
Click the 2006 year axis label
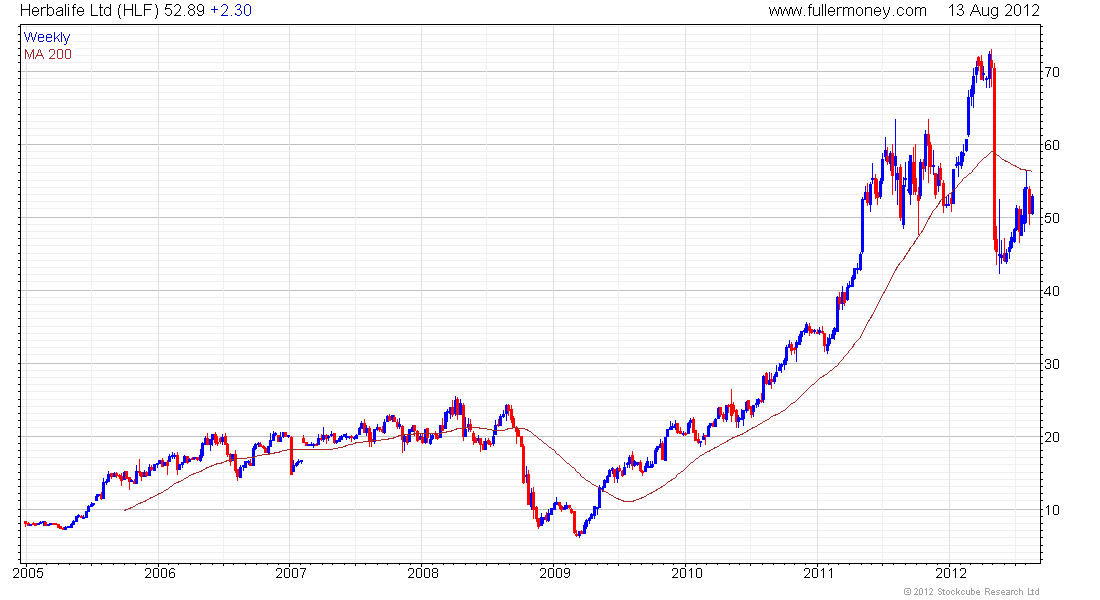point(160,573)
